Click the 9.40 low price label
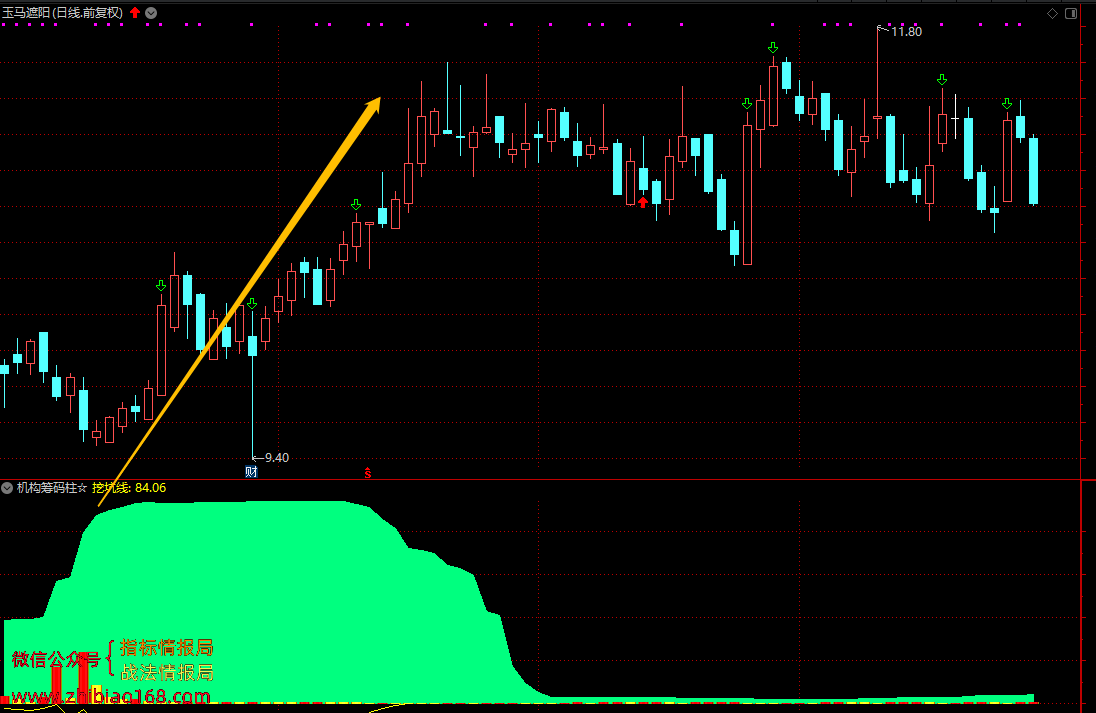Viewport: 1096px width, 713px height. click(277, 458)
